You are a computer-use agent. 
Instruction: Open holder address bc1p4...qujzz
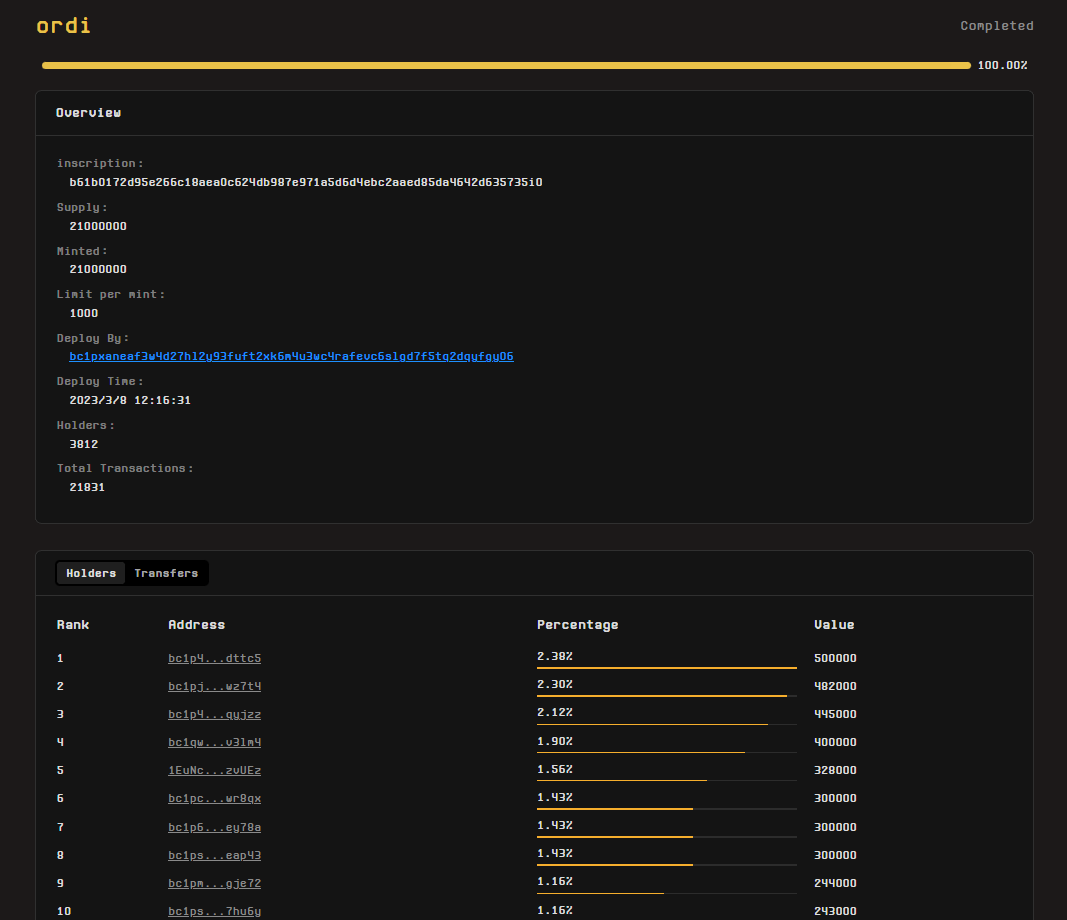point(214,714)
